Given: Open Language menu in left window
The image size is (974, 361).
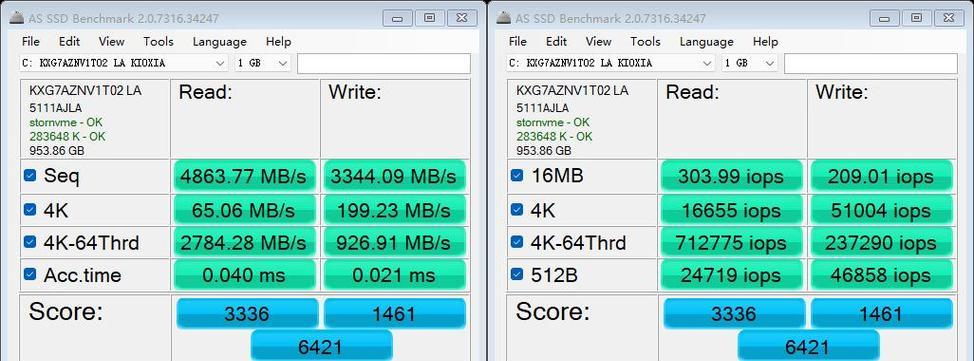Looking at the screenshot, I should (219, 42).
